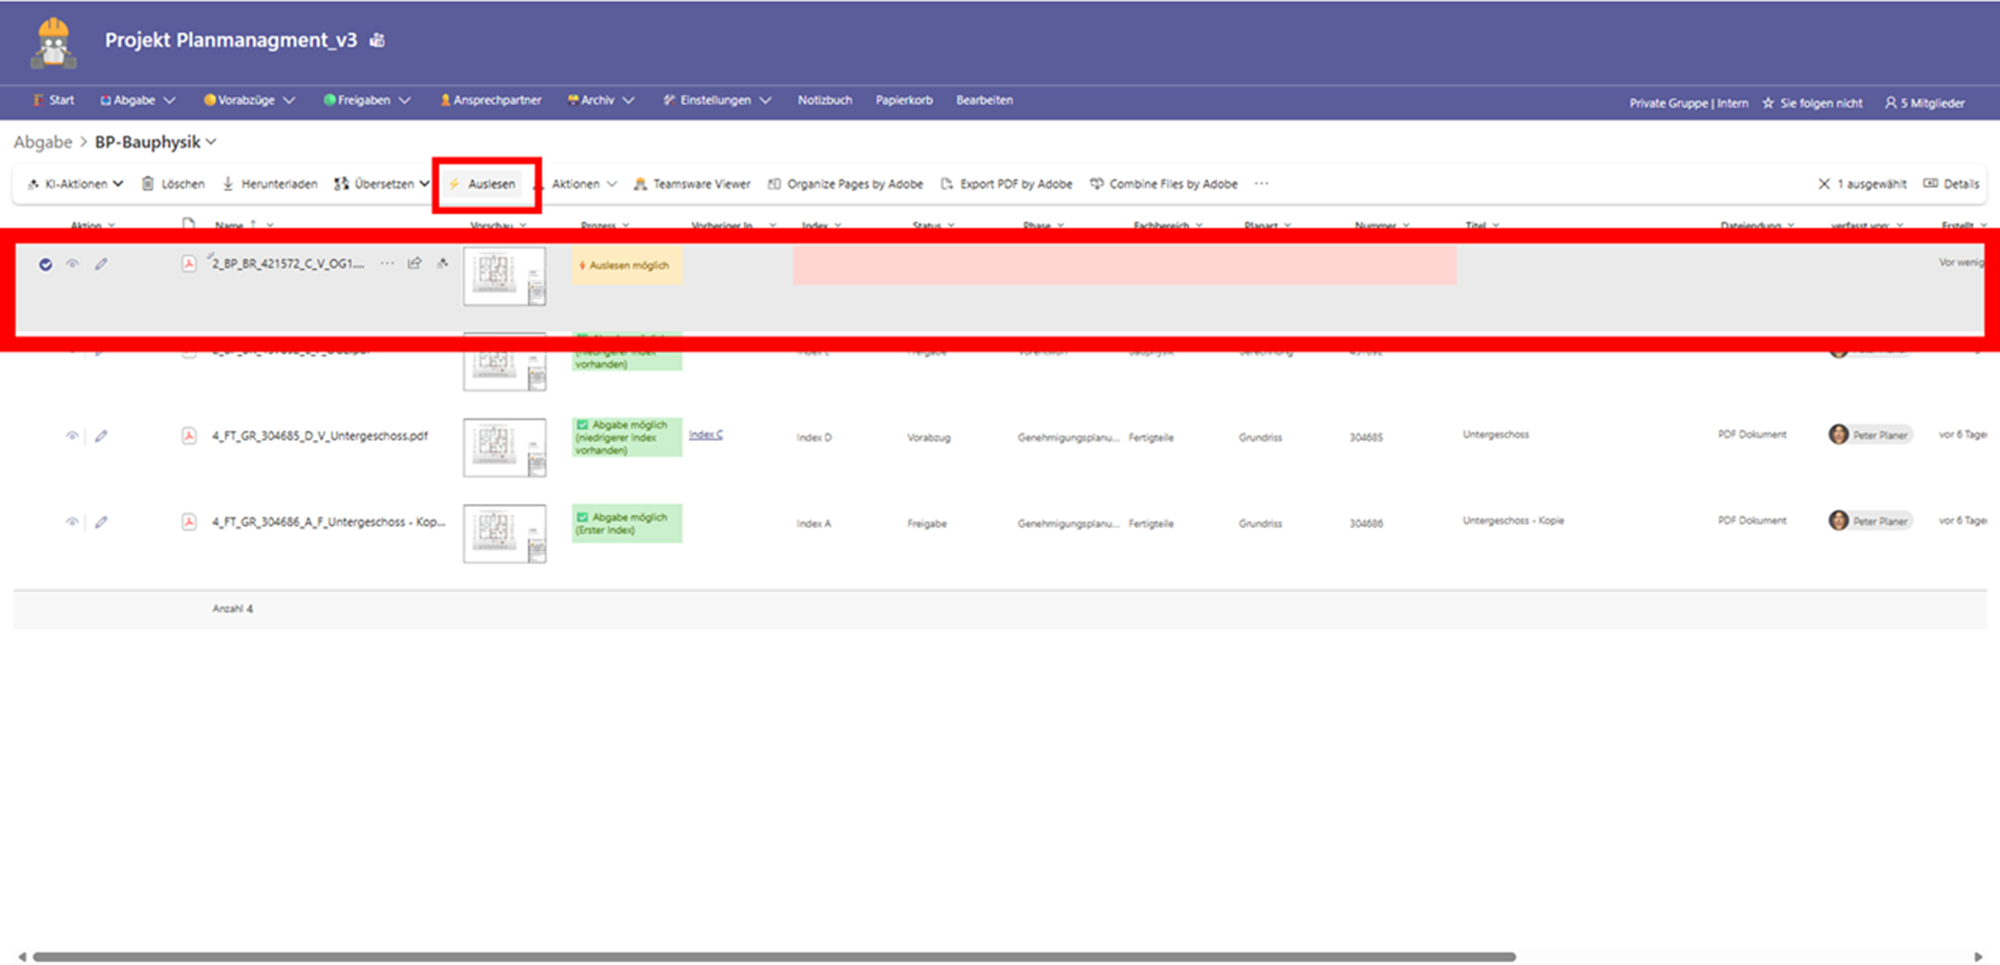Open Teamsware Viewer from the toolbar
The image size is (2000, 965).
(692, 184)
